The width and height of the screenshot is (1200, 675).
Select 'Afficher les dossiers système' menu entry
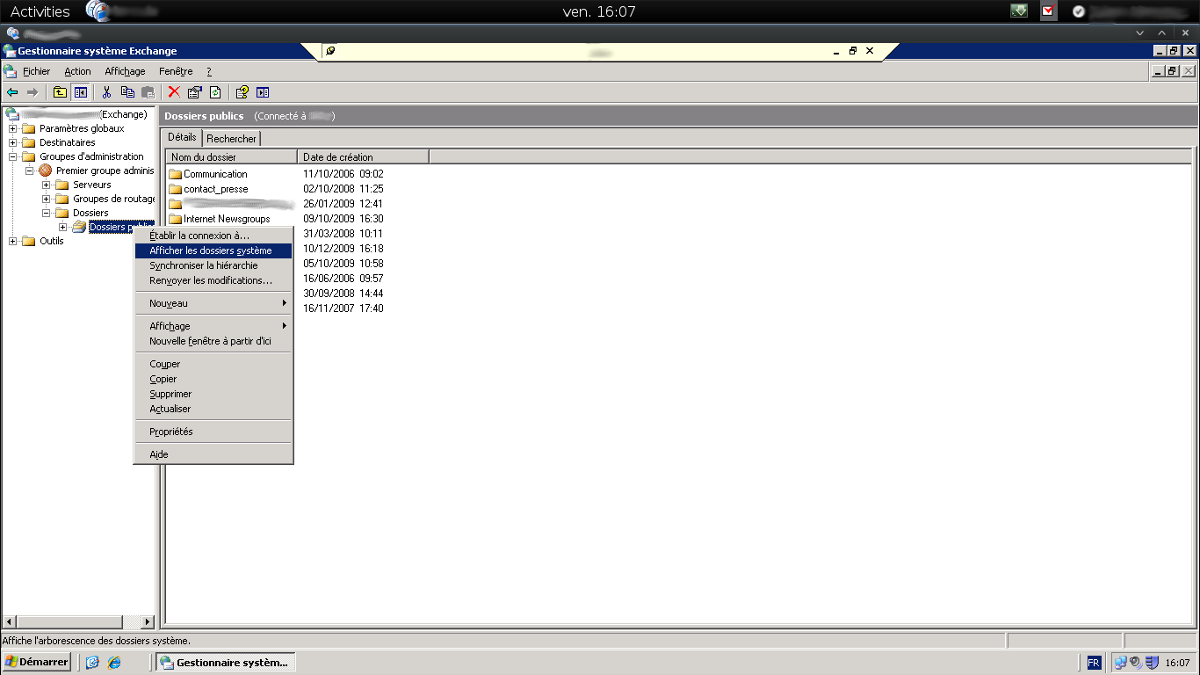[x=213, y=251]
